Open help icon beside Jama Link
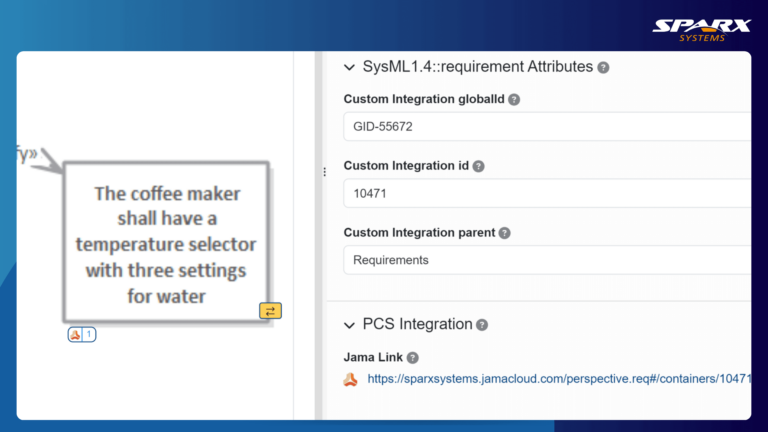The height and width of the screenshot is (432, 768). point(412,358)
